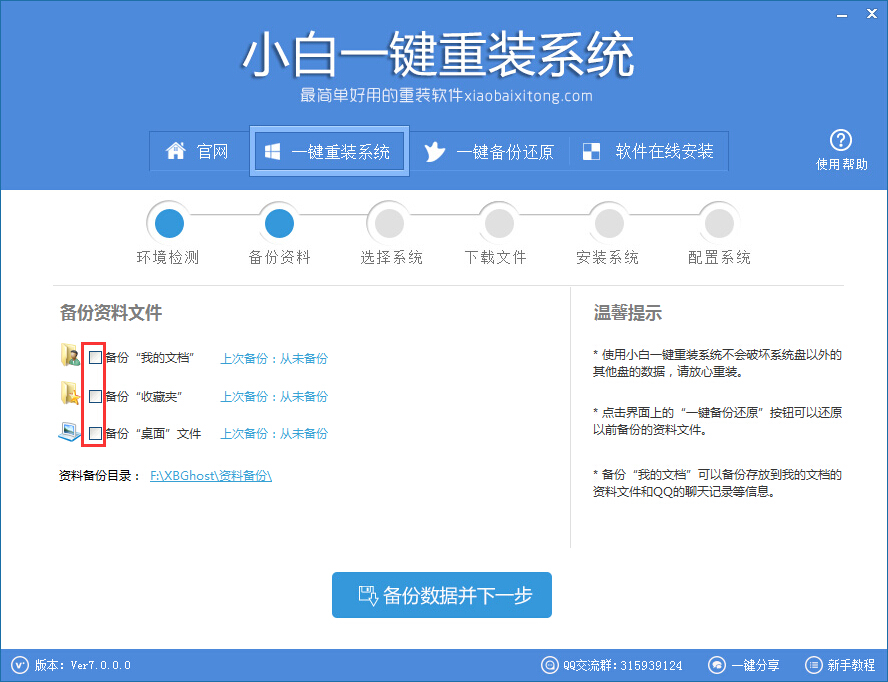The width and height of the screenshot is (888, 682).
Task: Enable backup for 我的文档
Action: click(x=95, y=356)
